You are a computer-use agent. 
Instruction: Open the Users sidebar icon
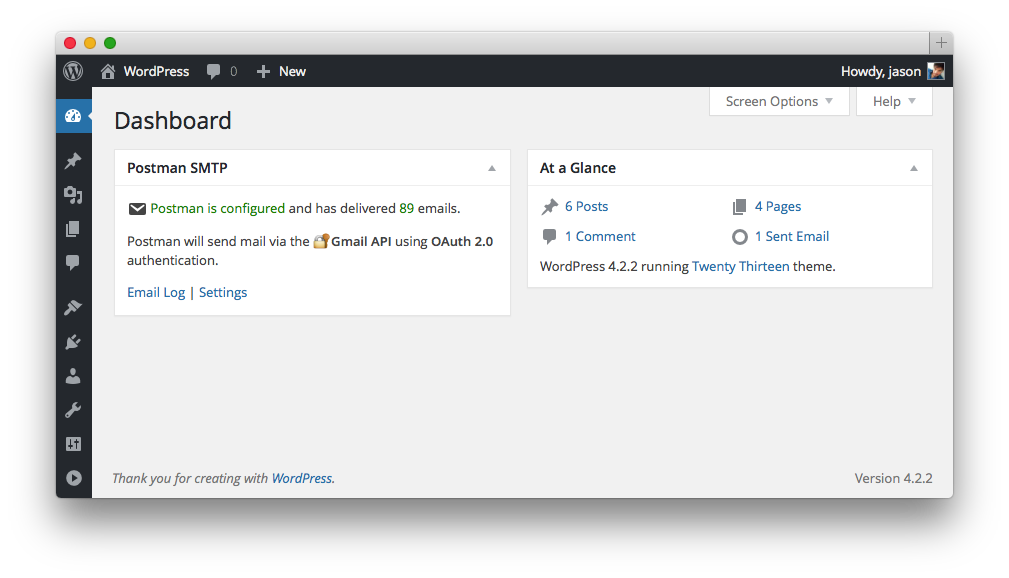pos(73,376)
